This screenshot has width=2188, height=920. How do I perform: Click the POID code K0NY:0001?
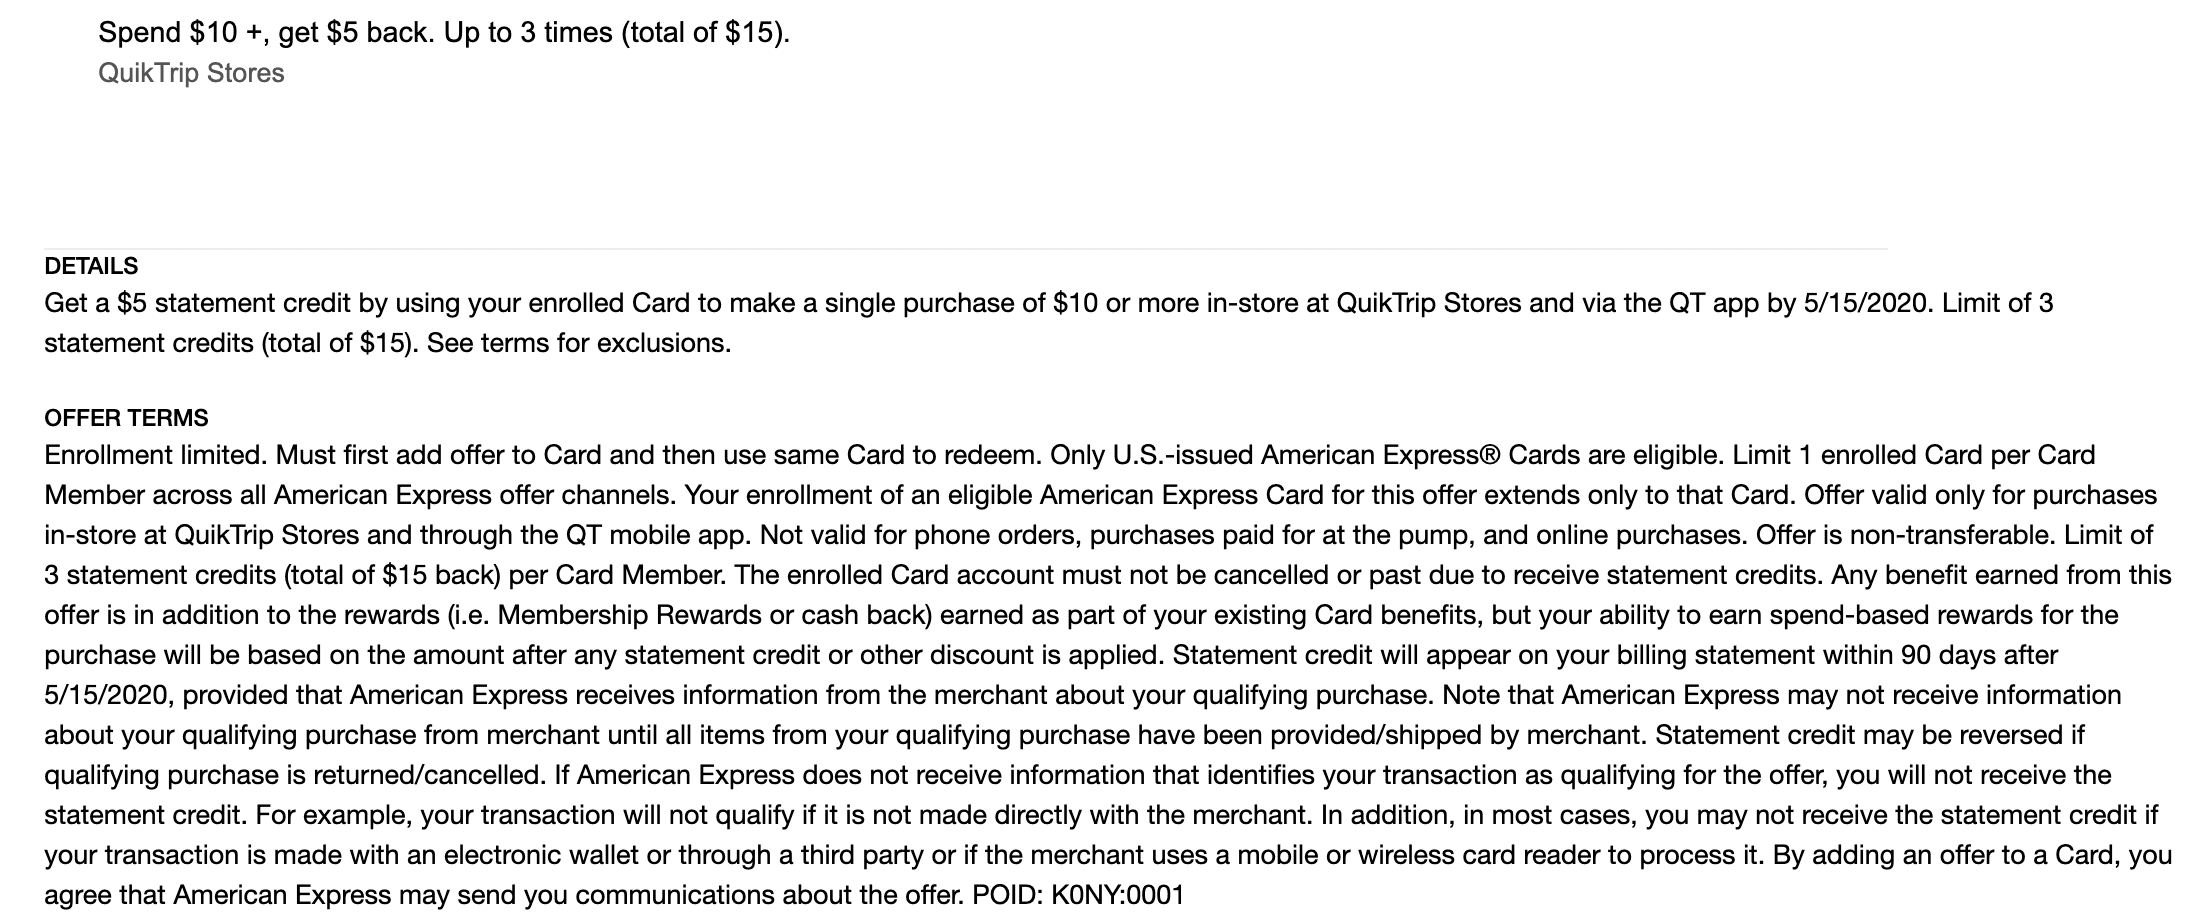1117,895
